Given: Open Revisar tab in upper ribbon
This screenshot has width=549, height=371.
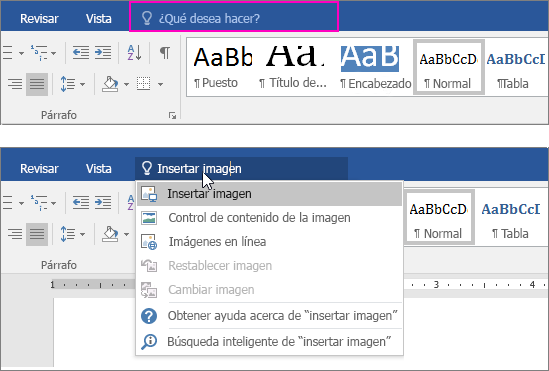Looking at the screenshot, I should tap(39, 19).
